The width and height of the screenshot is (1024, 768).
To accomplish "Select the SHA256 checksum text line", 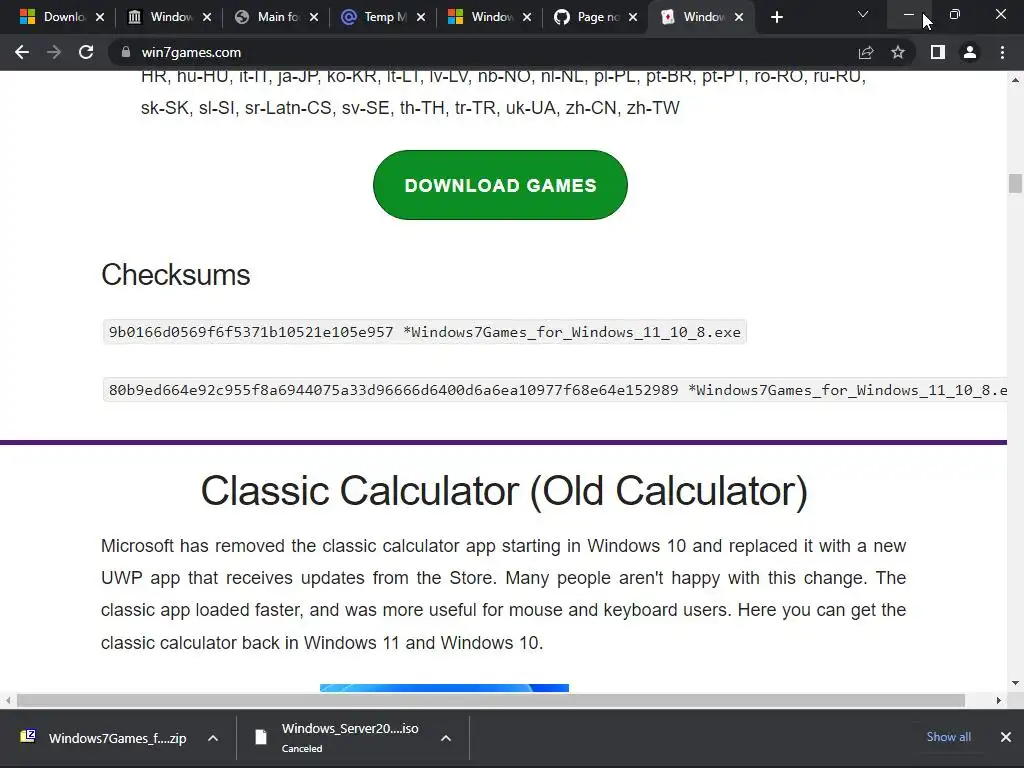I will click(555, 390).
